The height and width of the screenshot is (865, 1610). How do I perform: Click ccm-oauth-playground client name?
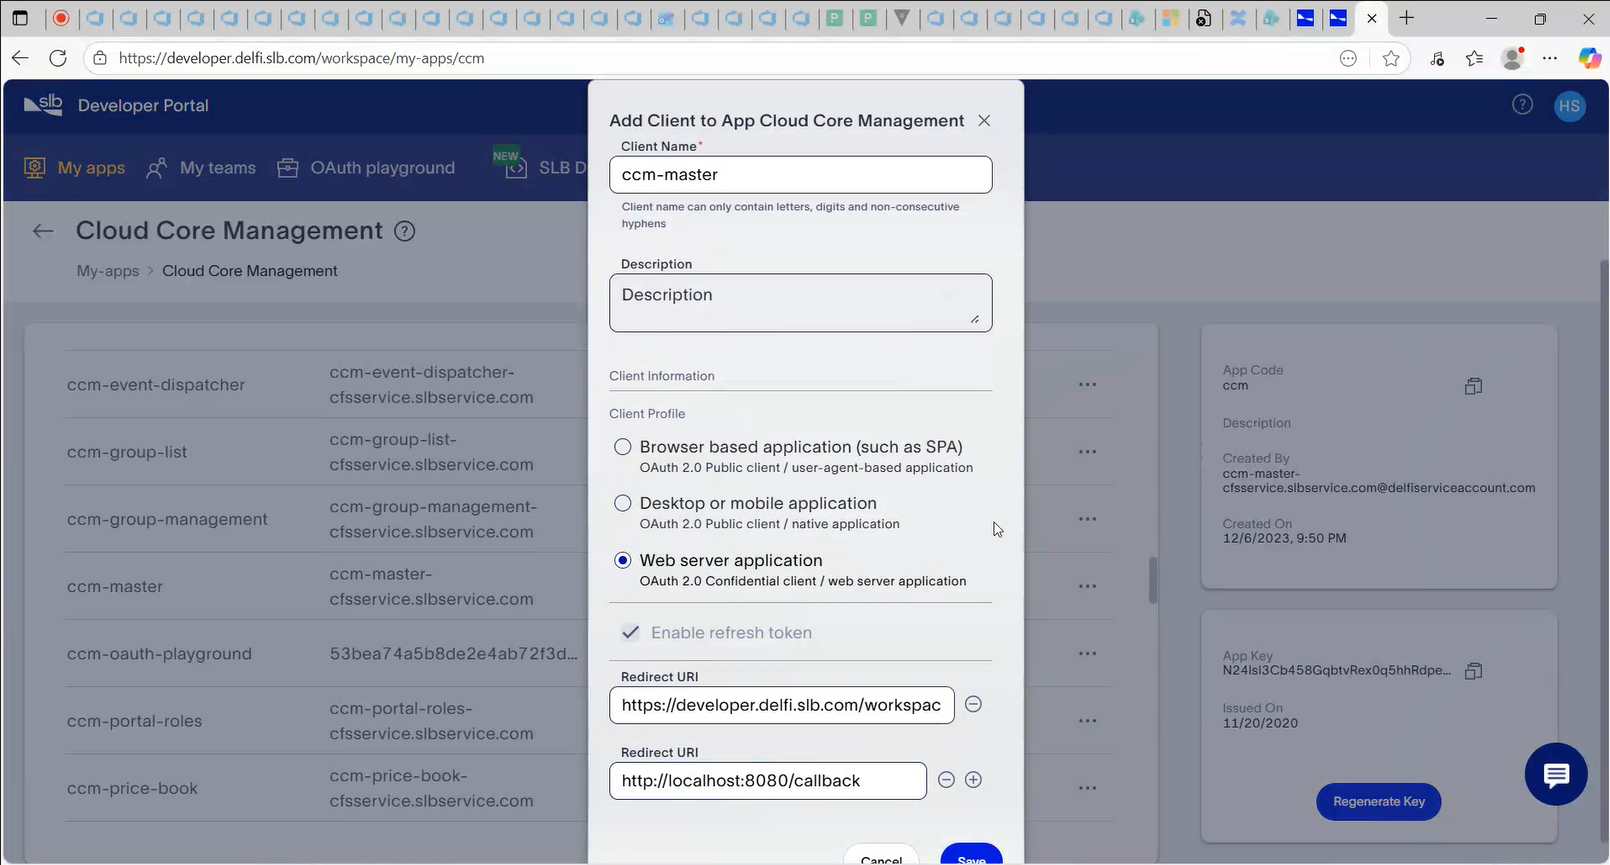point(159,654)
